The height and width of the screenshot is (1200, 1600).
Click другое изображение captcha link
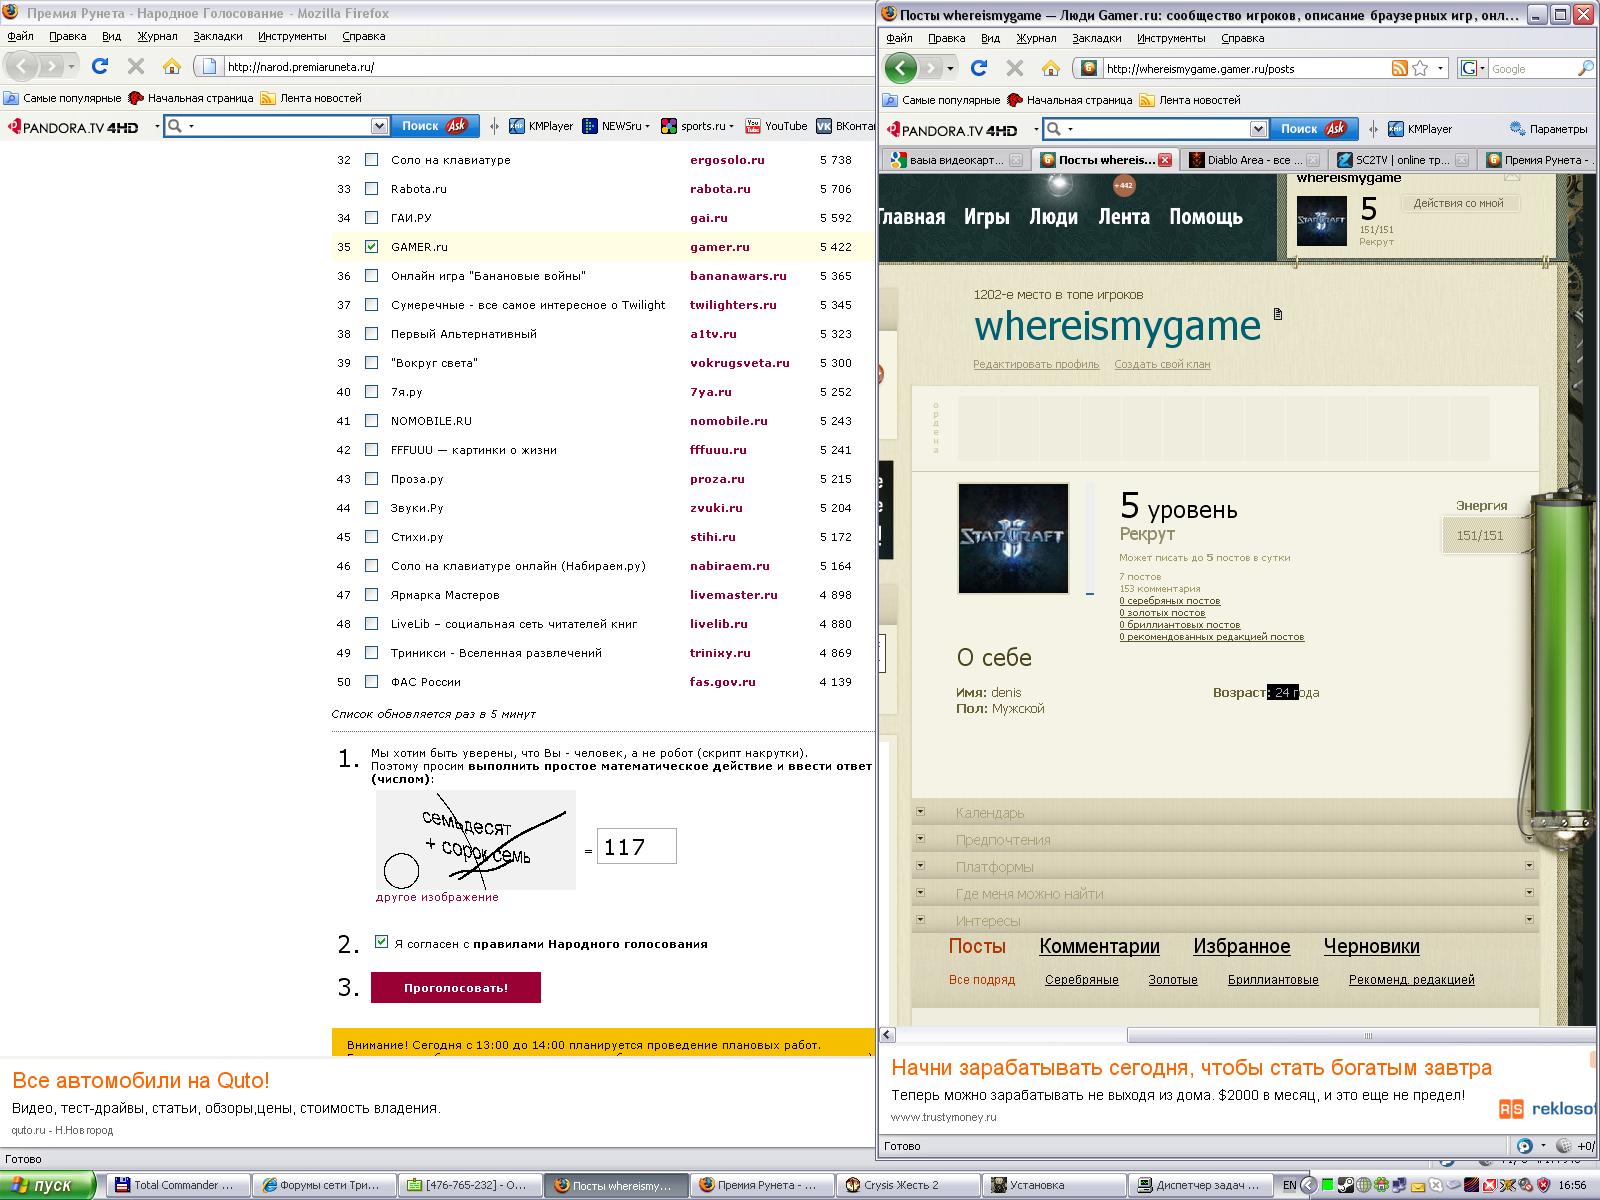437,897
